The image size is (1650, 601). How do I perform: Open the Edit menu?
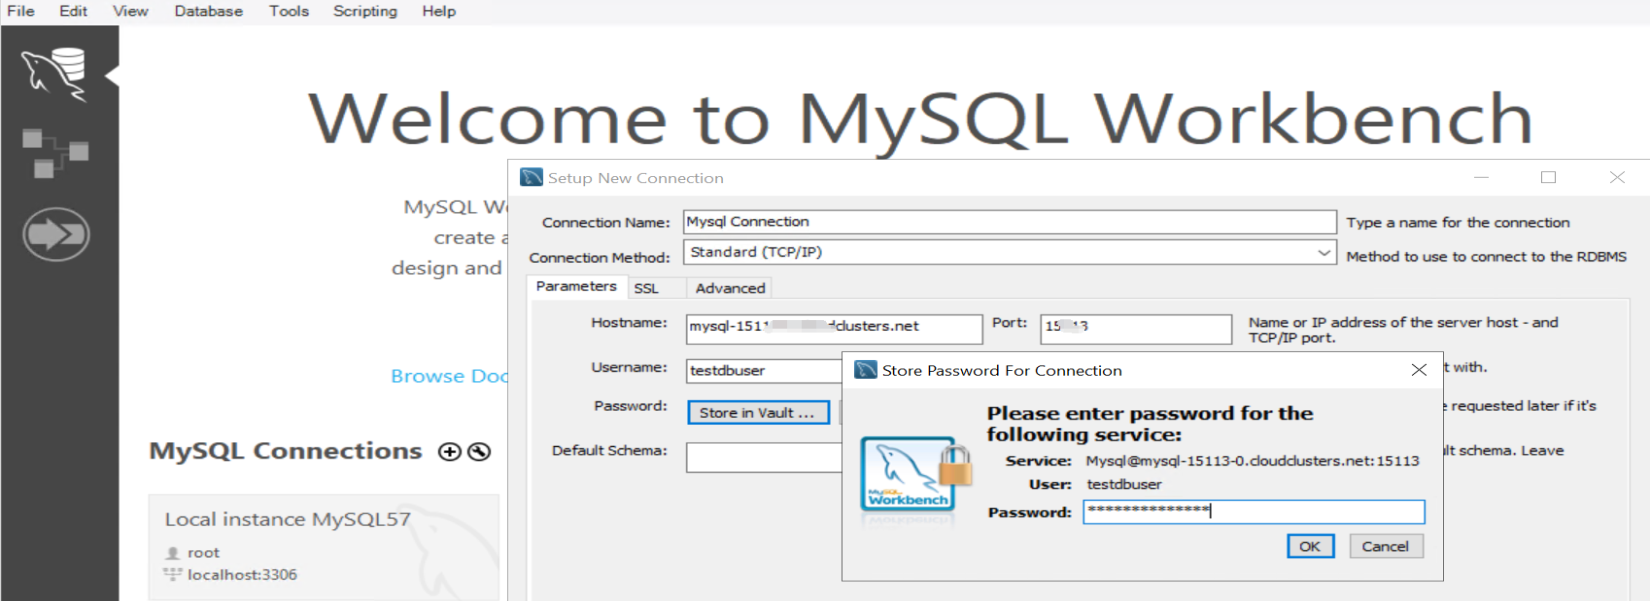tap(73, 11)
